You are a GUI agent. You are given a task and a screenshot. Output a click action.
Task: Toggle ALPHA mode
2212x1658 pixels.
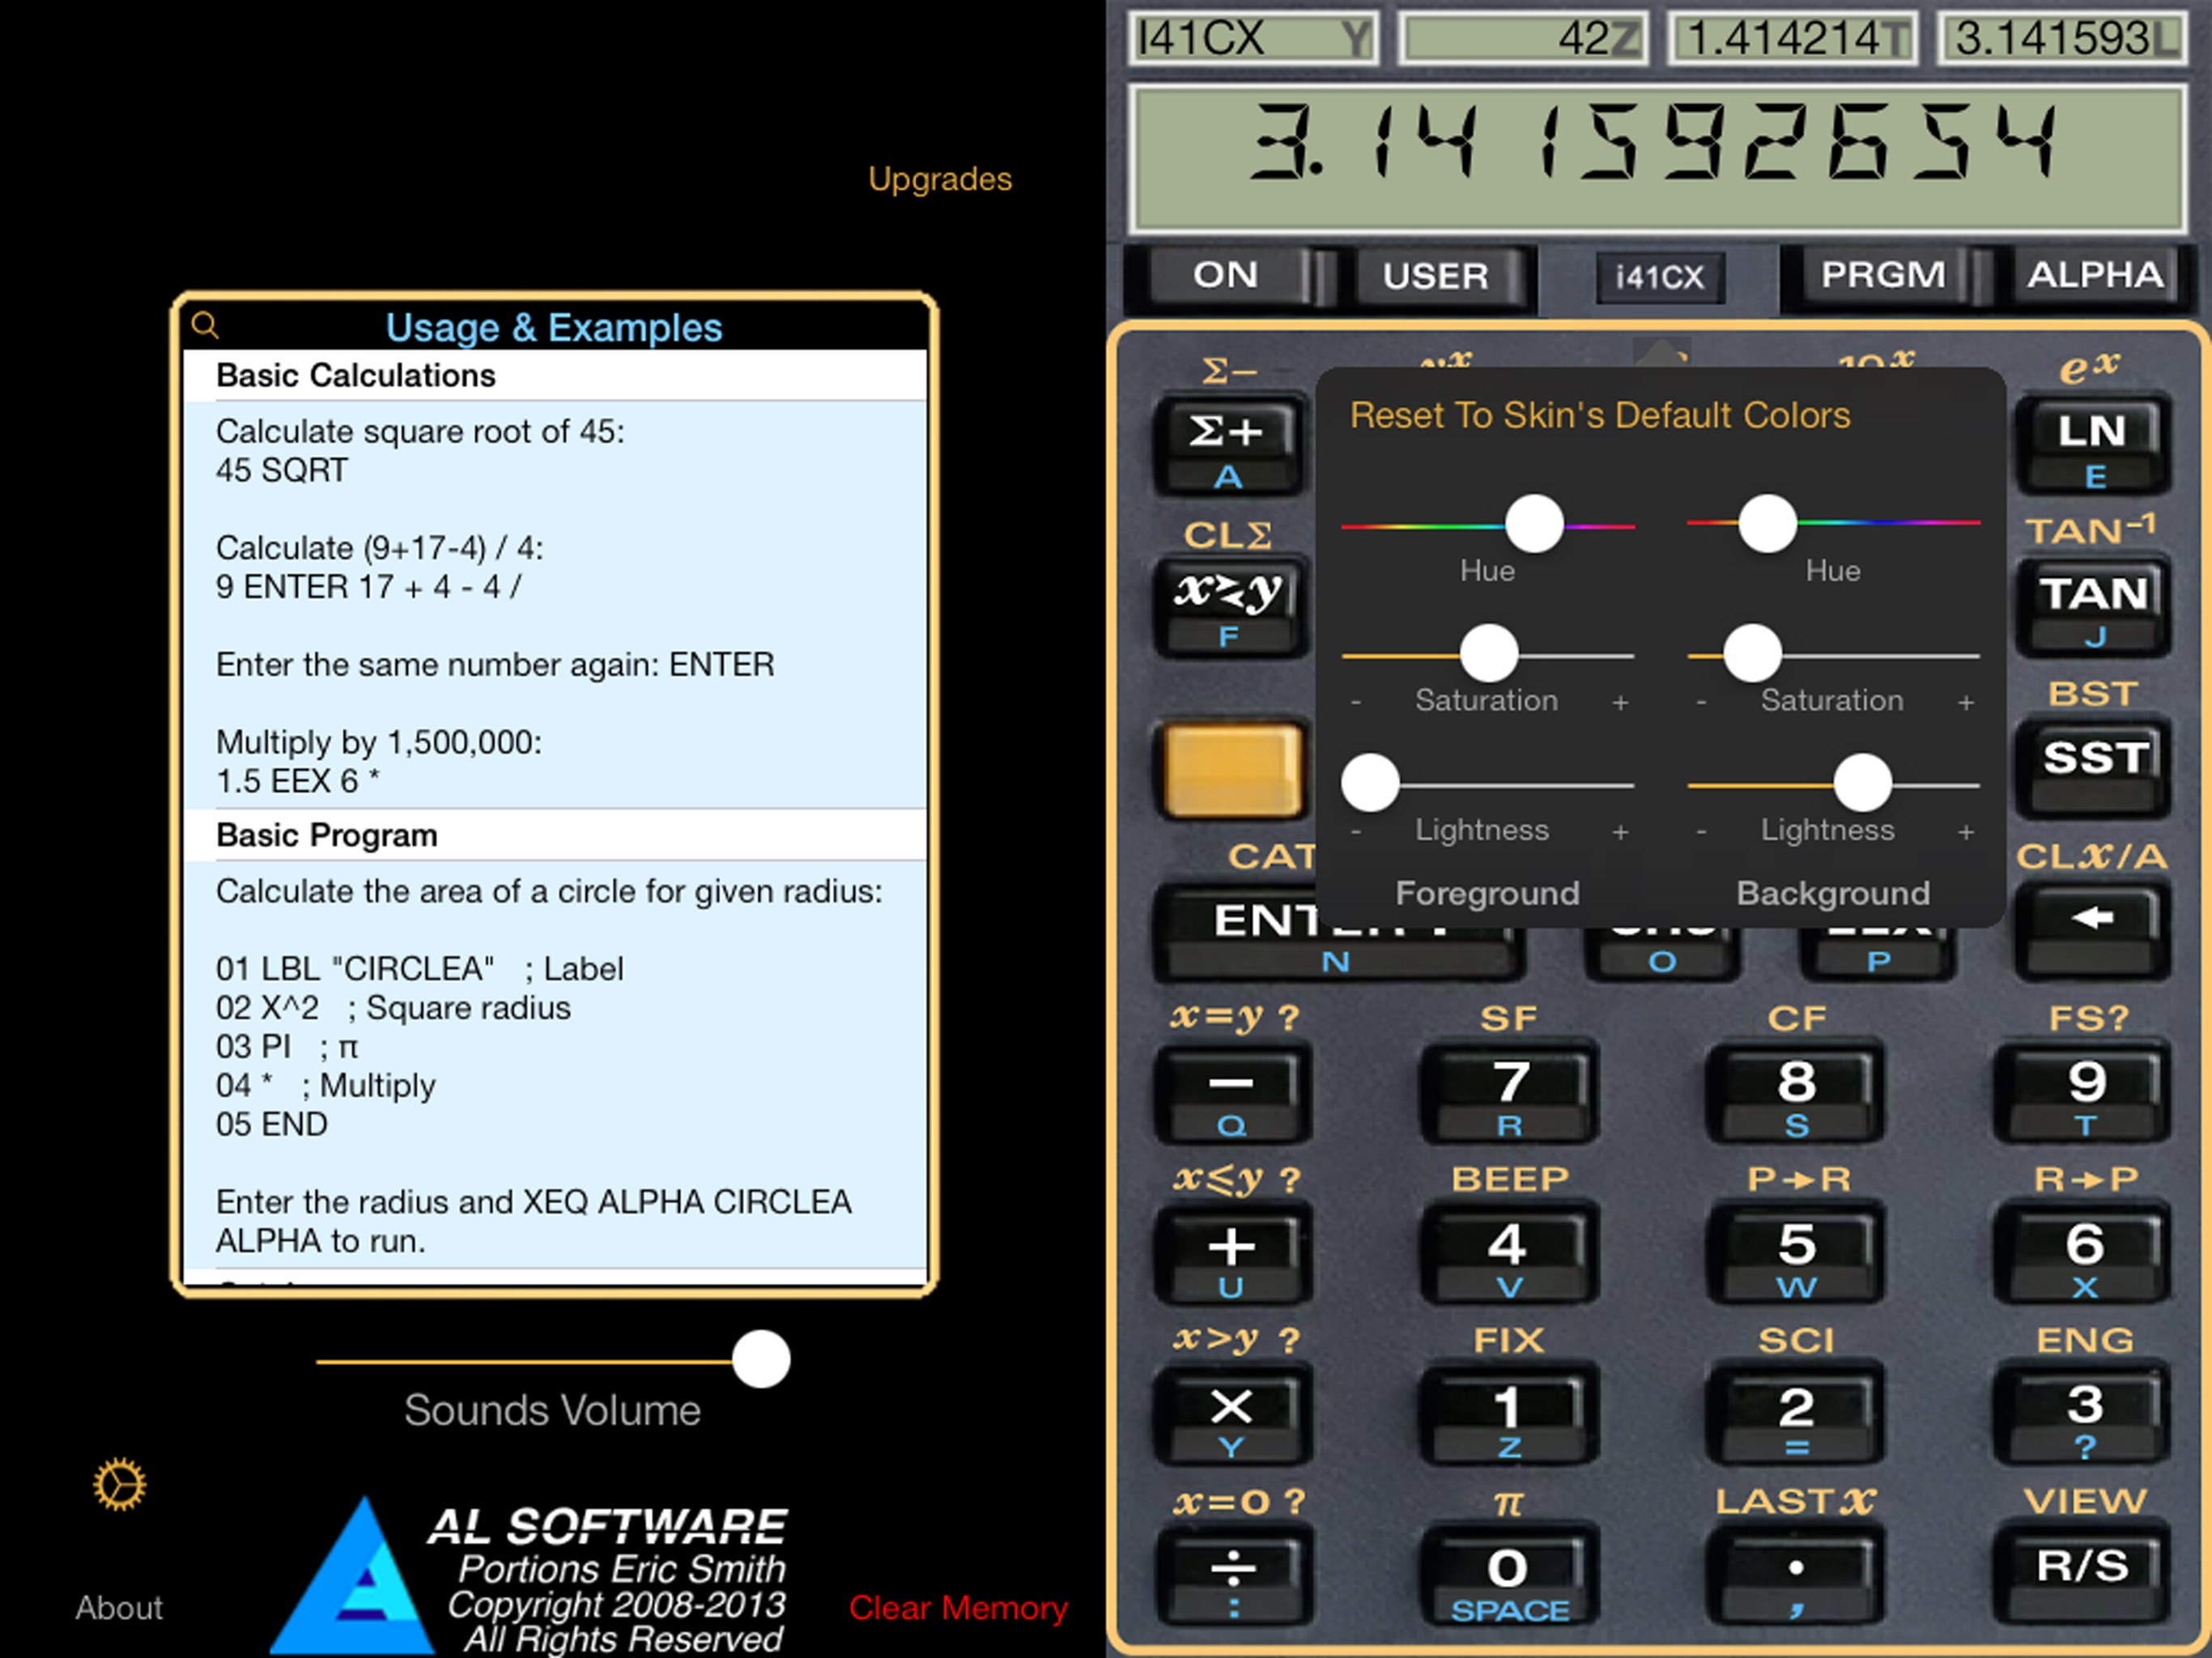(2096, 275)
